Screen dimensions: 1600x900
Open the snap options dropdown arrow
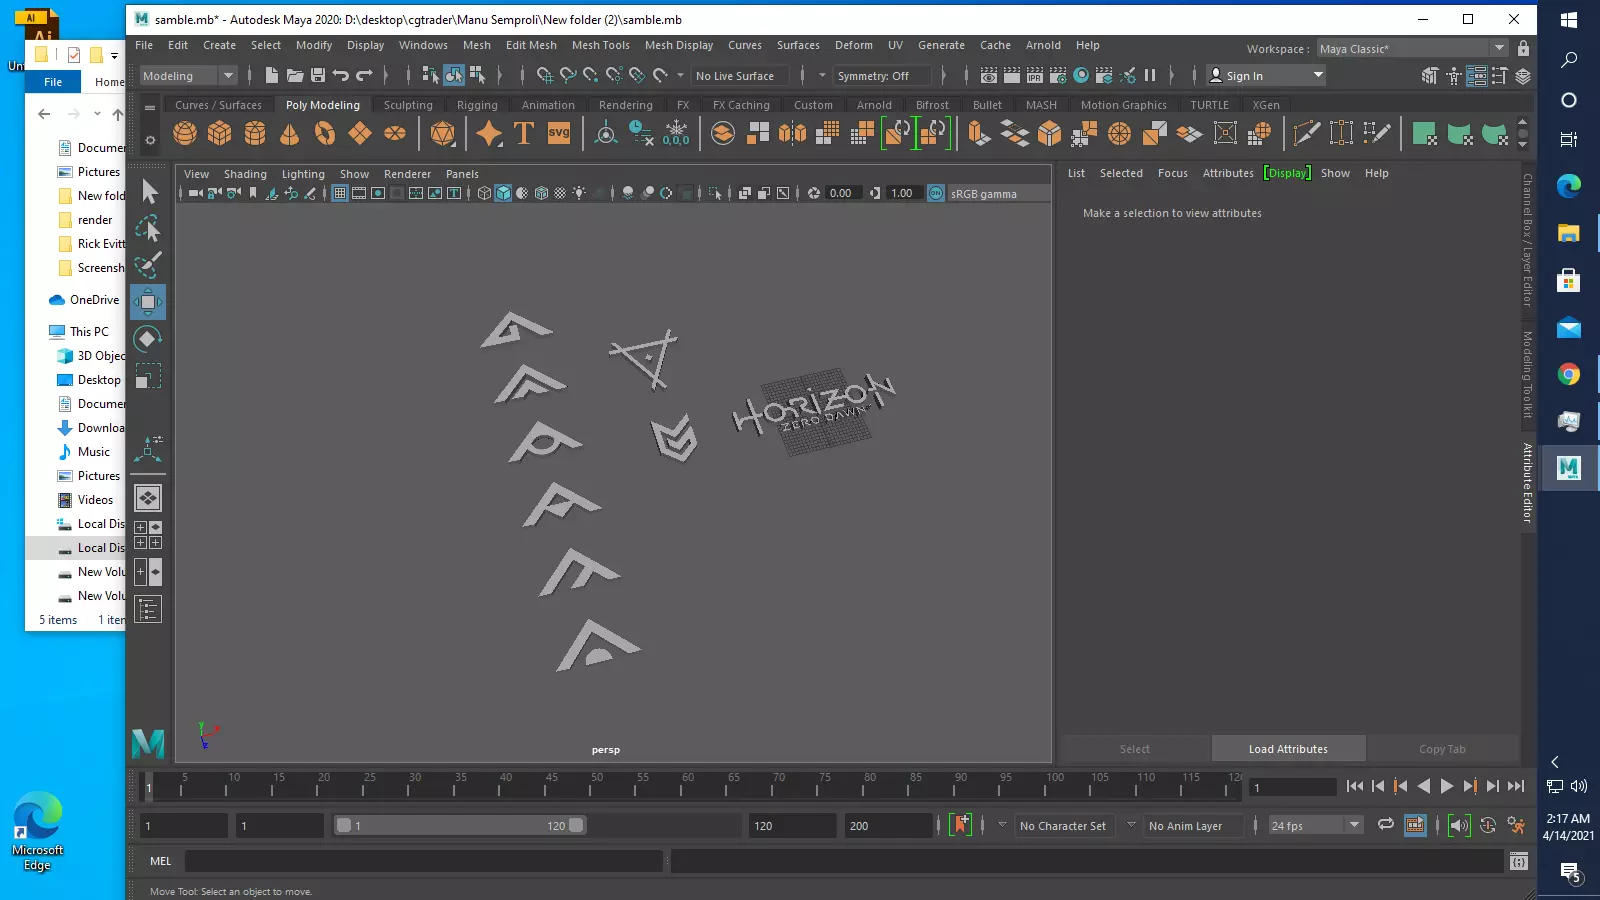click(x=680, y=75)
